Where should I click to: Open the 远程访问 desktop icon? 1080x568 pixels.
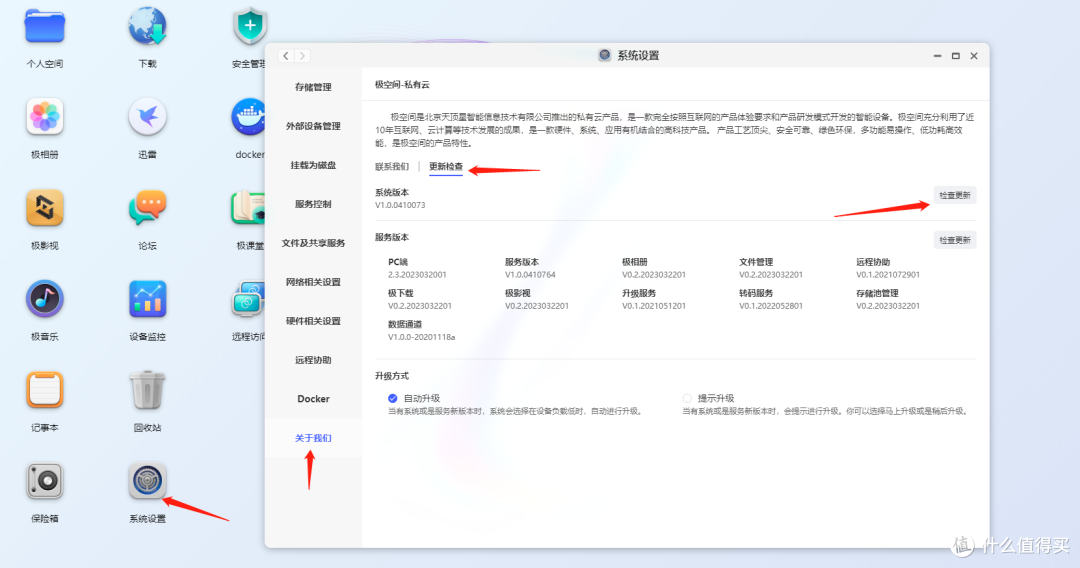coord(248,299)
